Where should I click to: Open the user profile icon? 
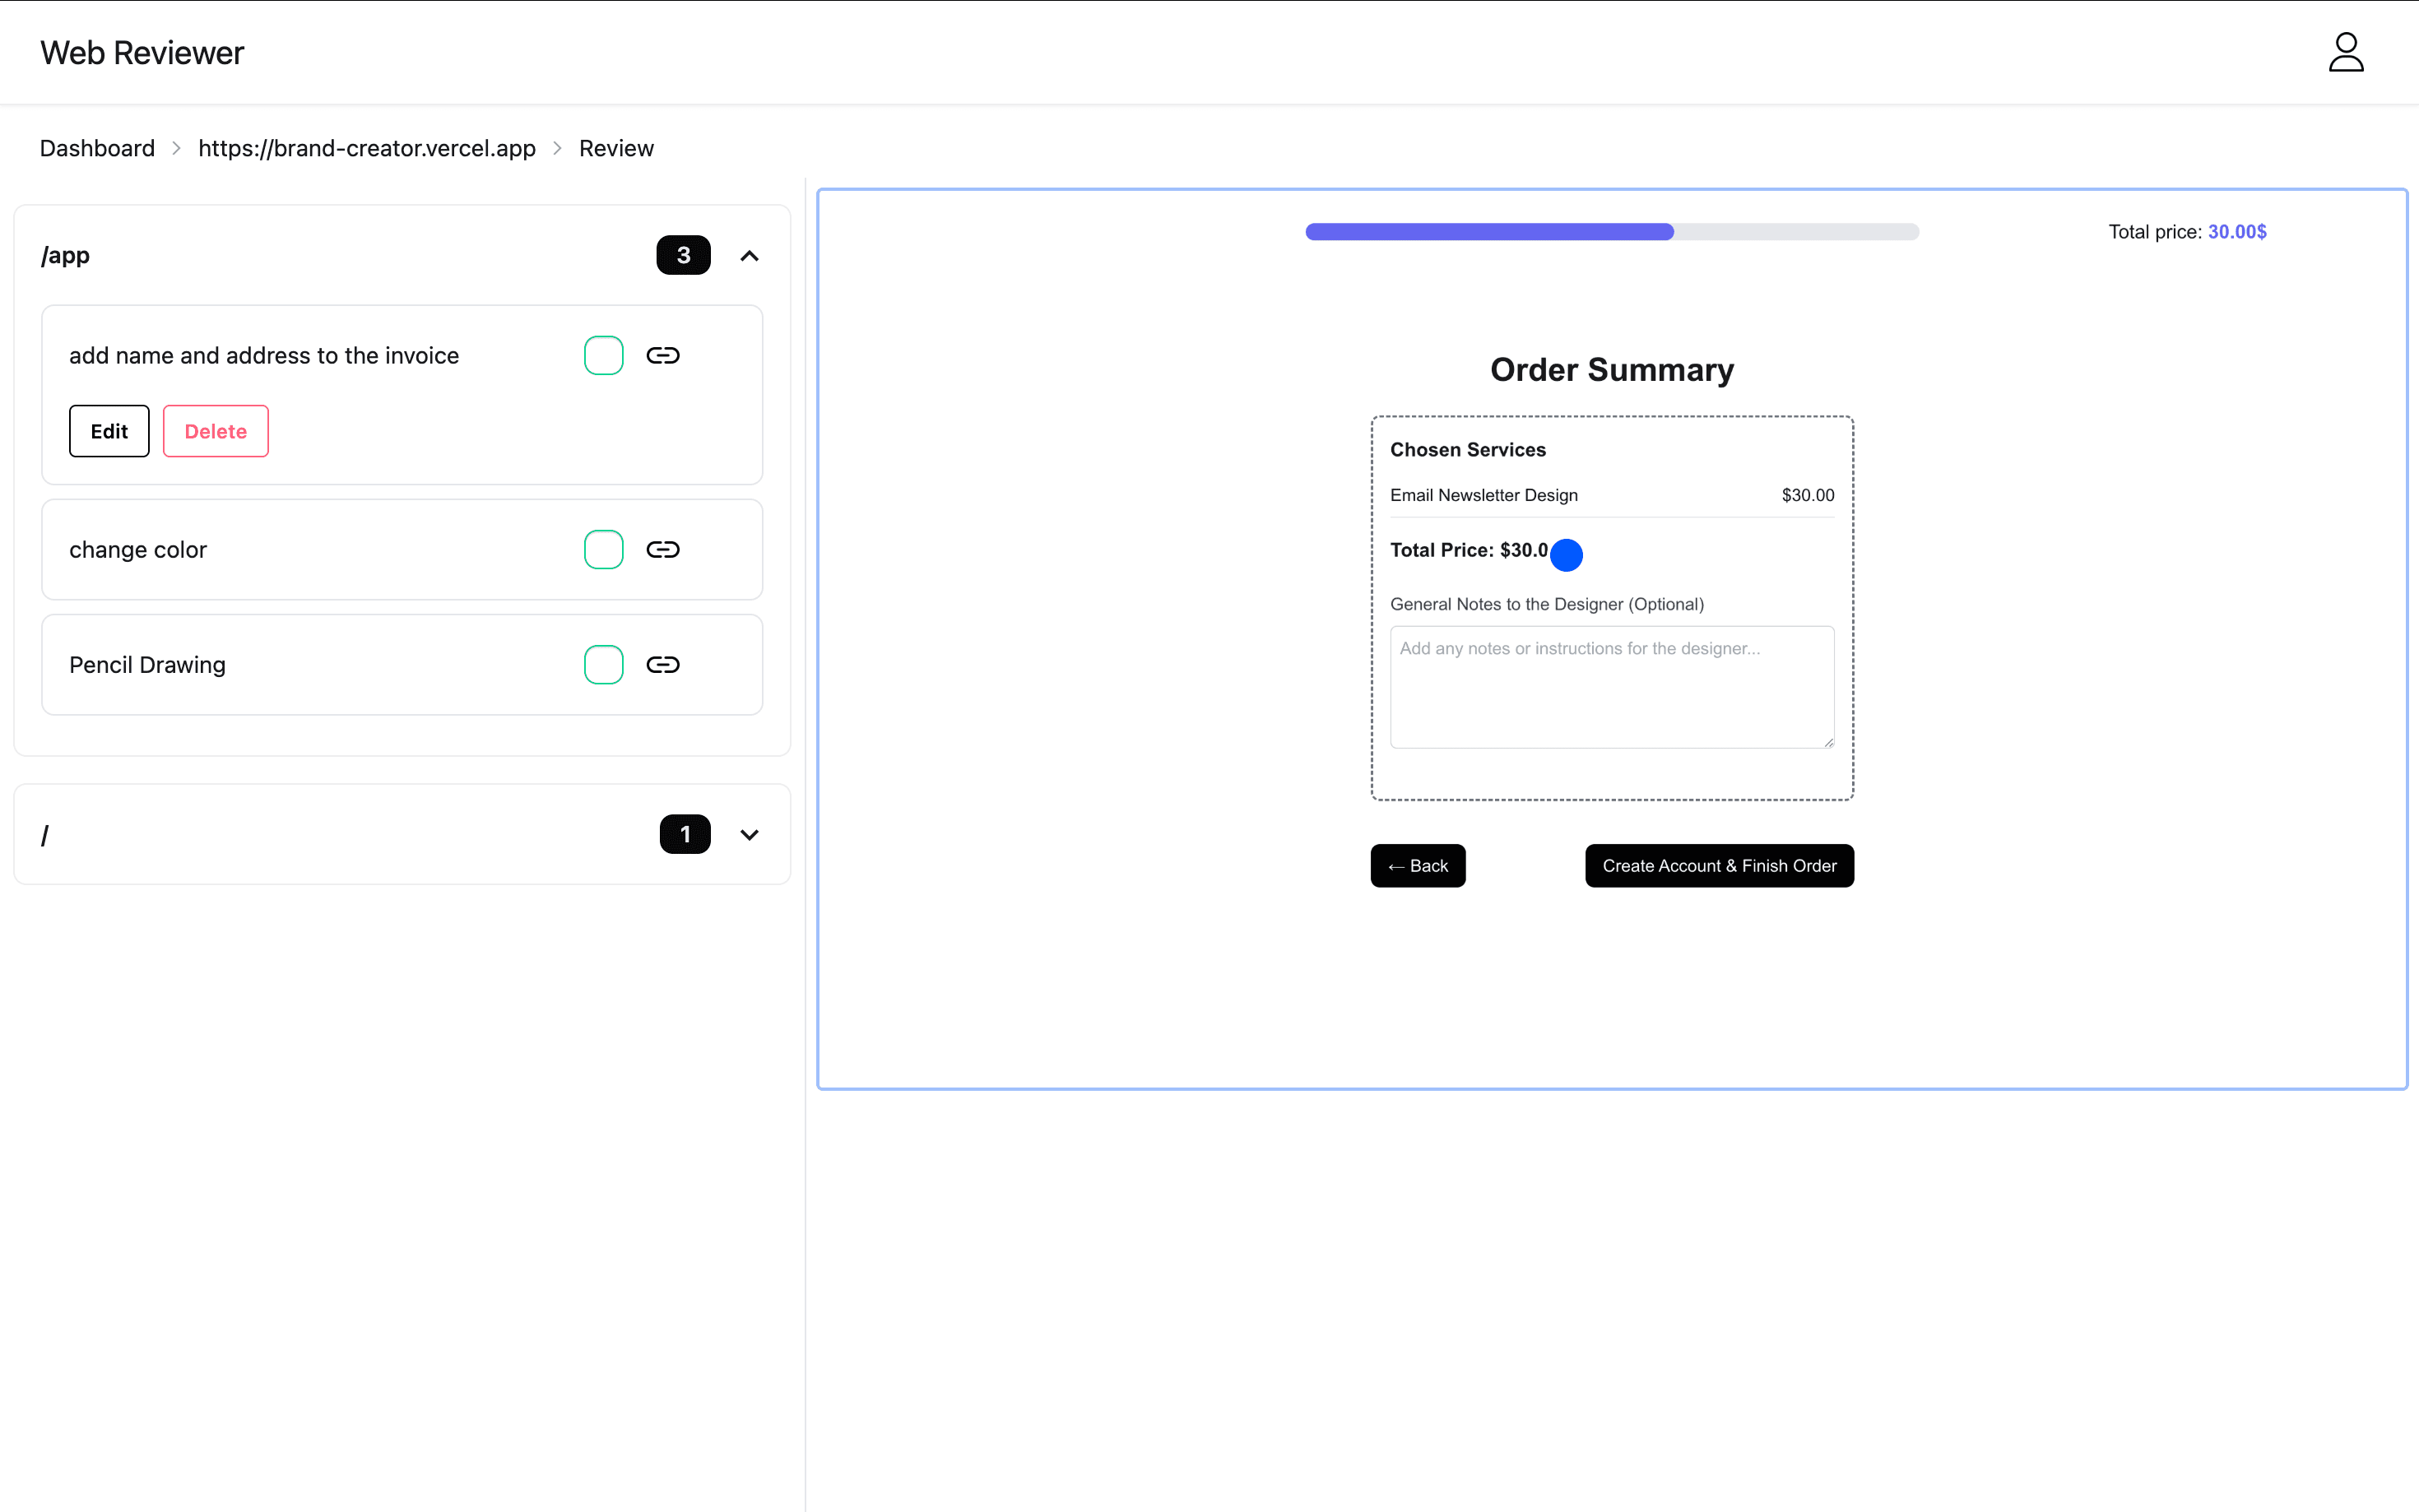tap(2345, 51)
